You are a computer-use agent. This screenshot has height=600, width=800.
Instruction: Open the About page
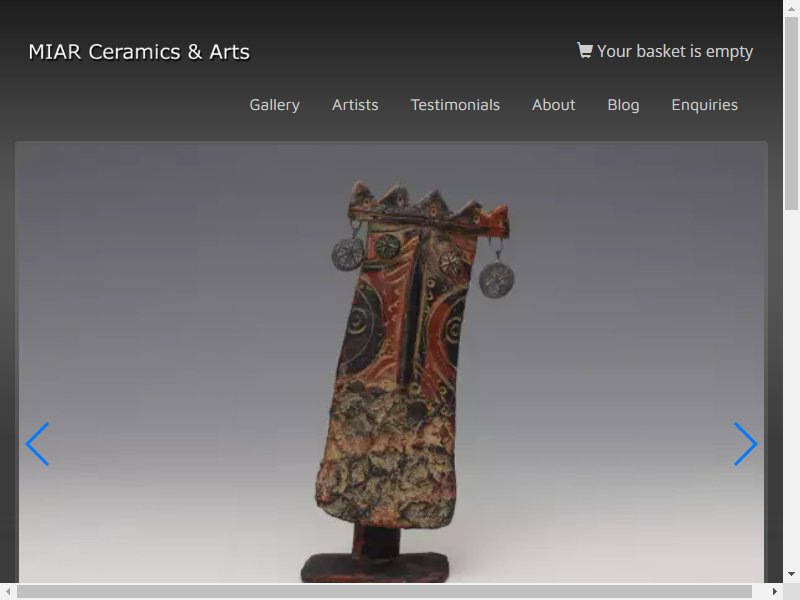coord(553,105)
